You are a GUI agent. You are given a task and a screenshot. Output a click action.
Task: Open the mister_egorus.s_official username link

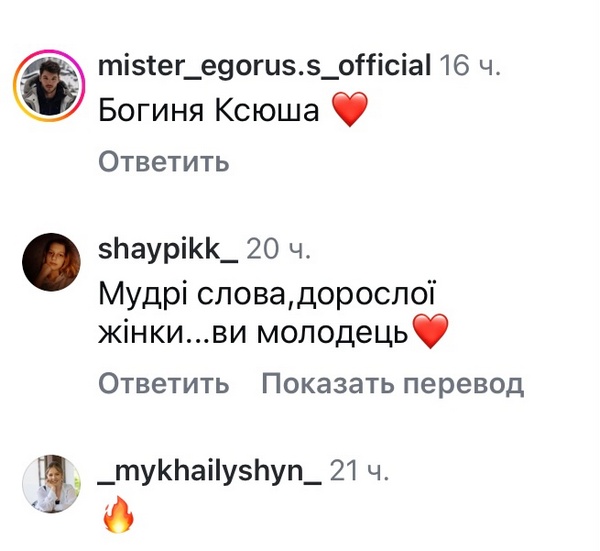click(264, 65)
